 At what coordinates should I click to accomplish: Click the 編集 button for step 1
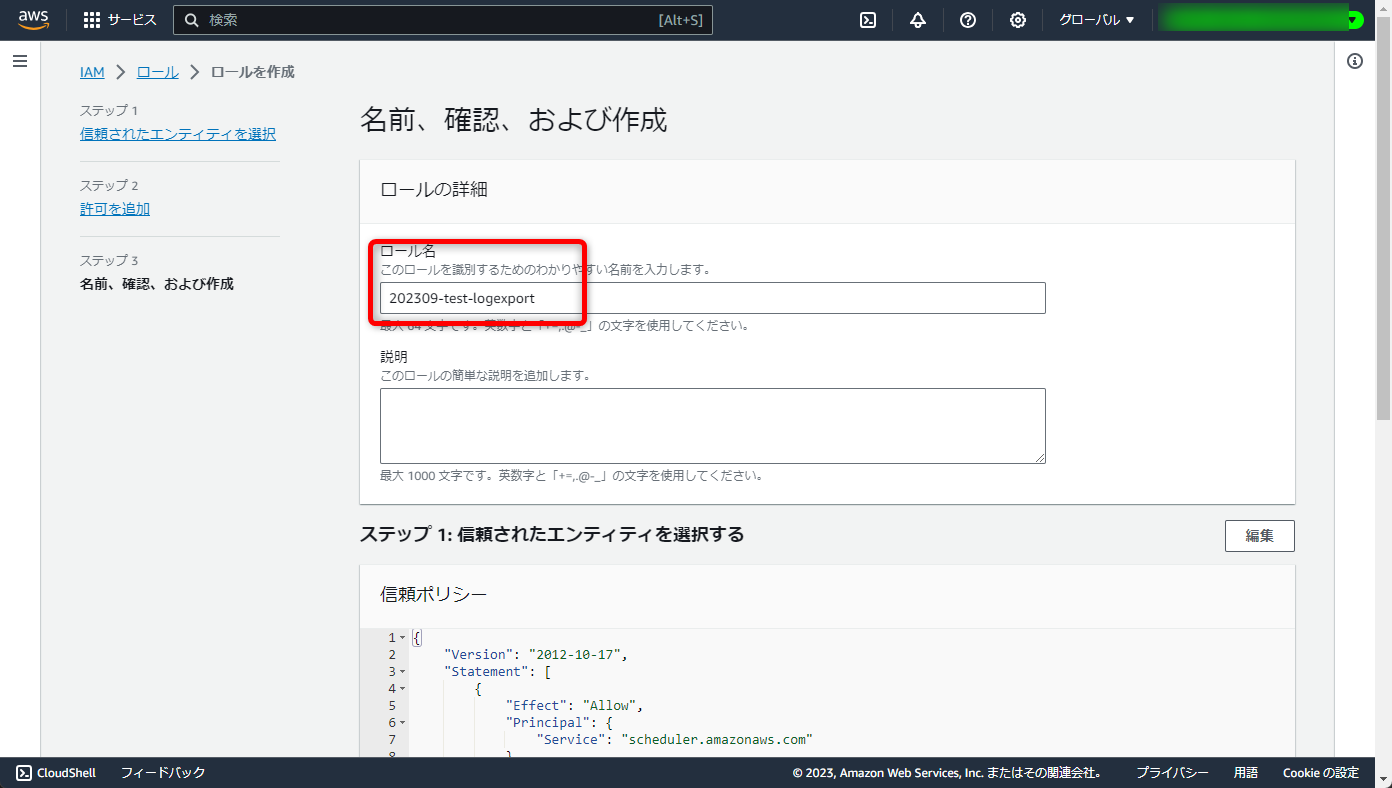click(1259, 536)
